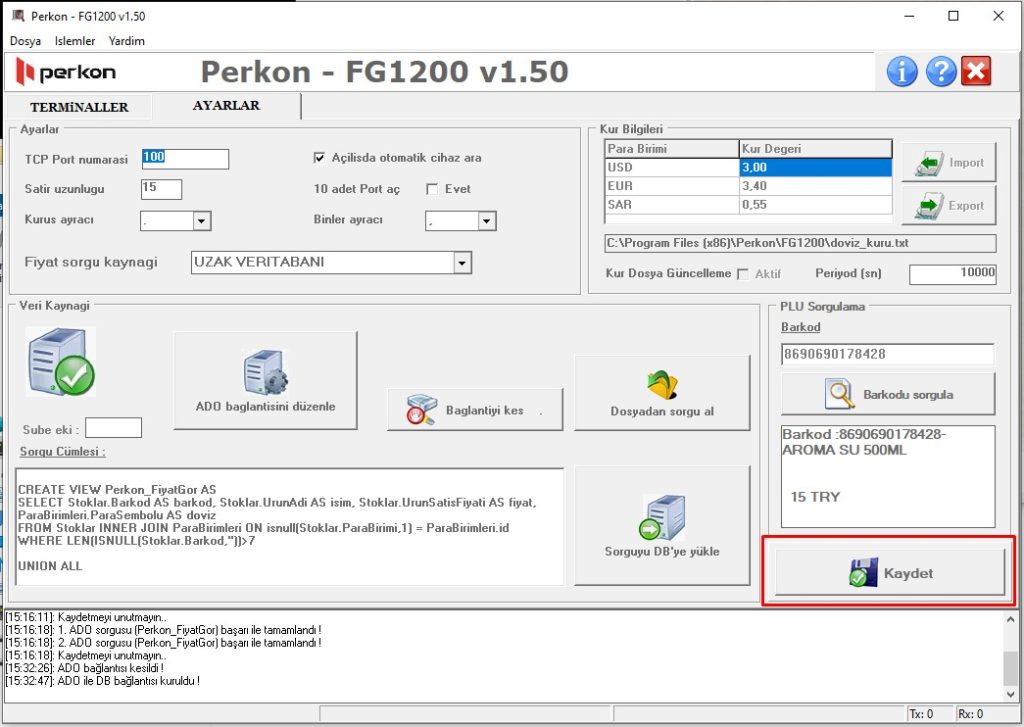Maximize the Perkon window
Screen dimensions: 1024x727
953,16
